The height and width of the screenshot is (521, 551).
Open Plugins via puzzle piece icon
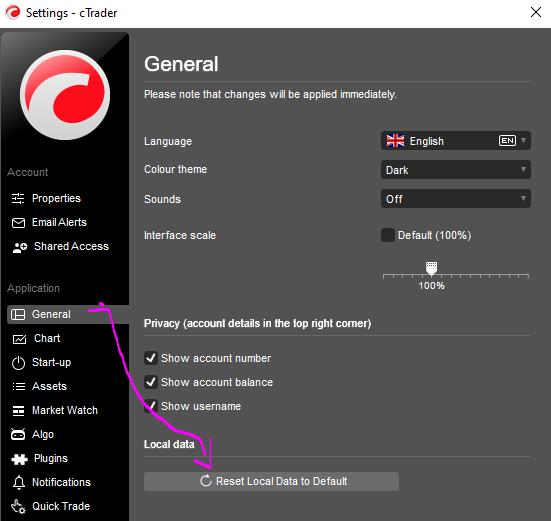coord(19,459)
